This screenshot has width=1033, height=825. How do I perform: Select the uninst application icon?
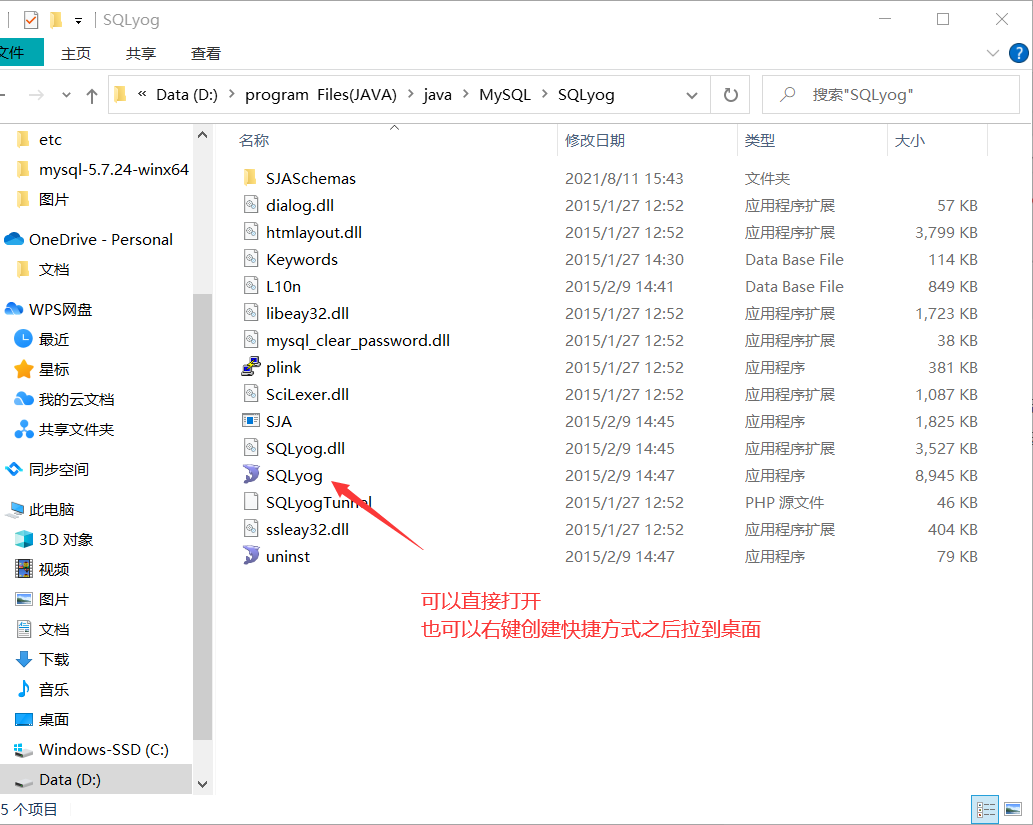(x=251, y=555)
